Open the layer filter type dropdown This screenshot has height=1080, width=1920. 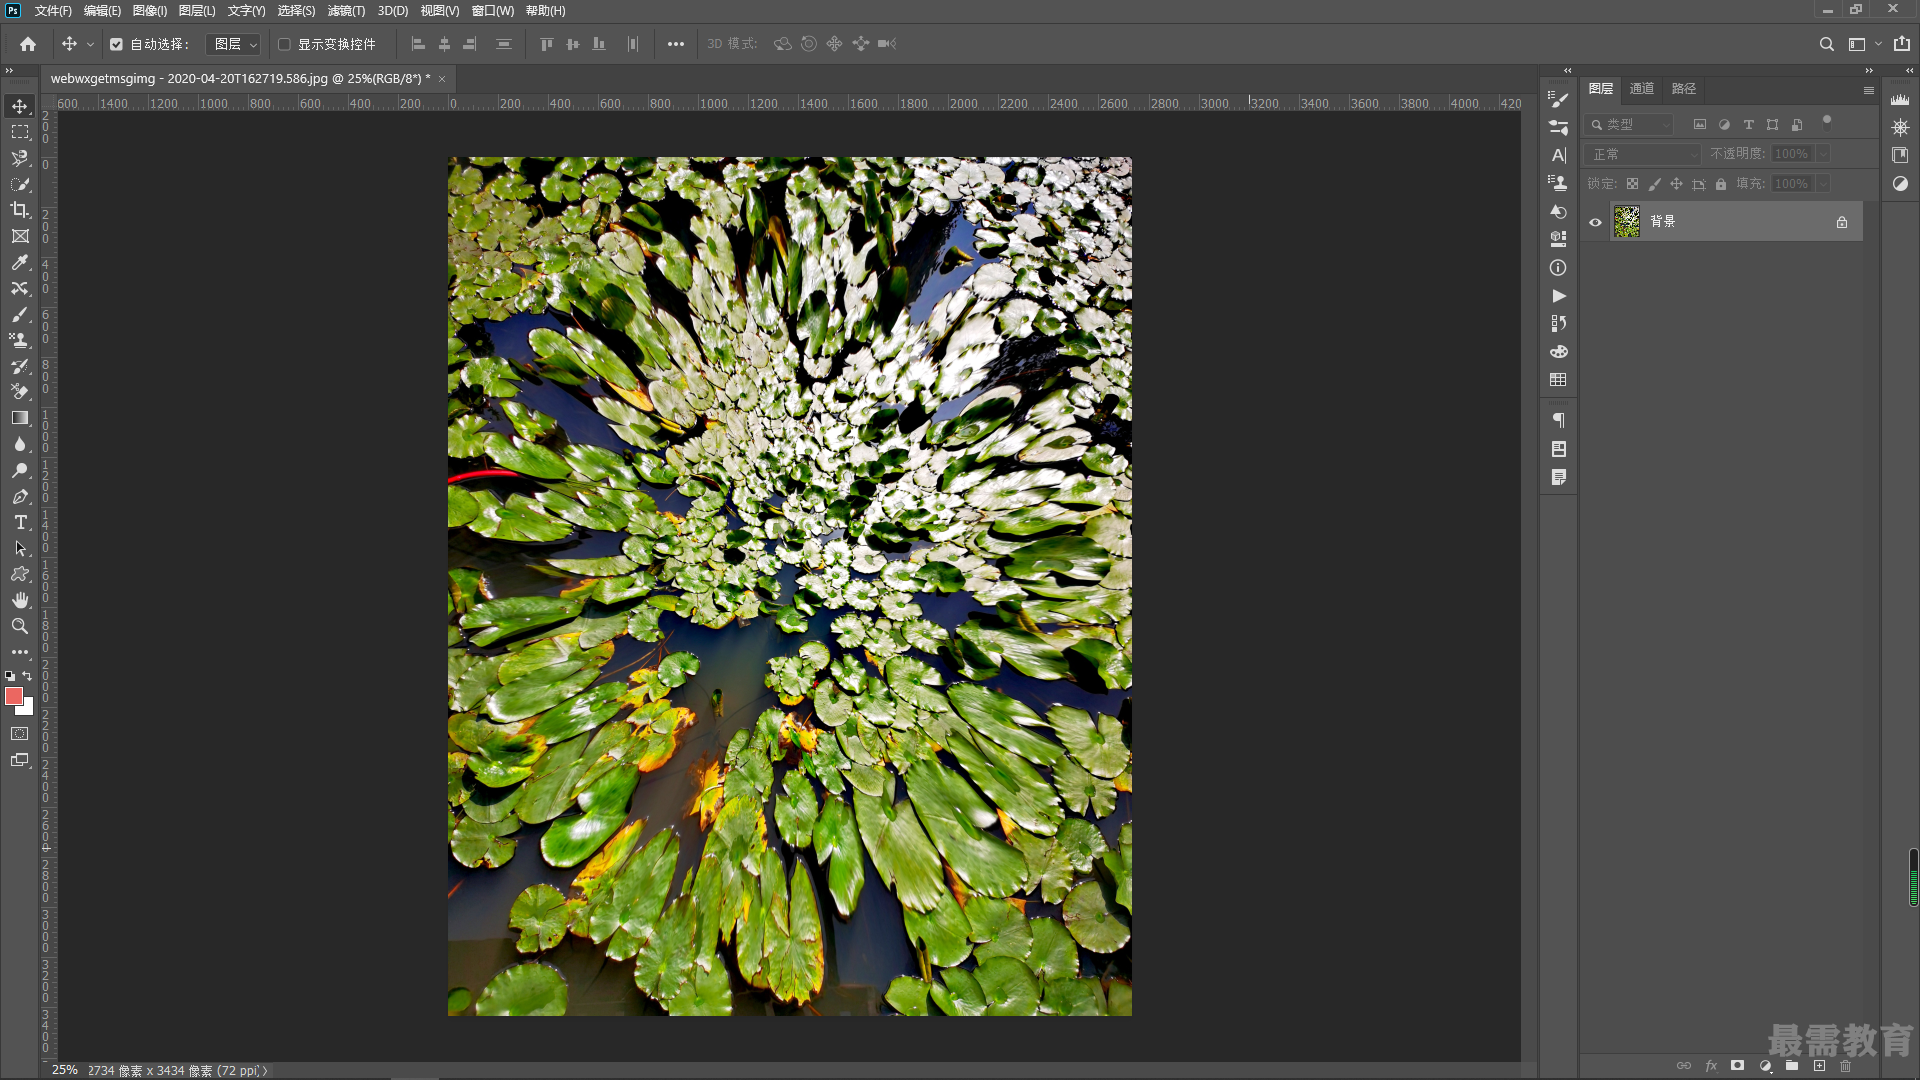click(x=1629, y=125)
